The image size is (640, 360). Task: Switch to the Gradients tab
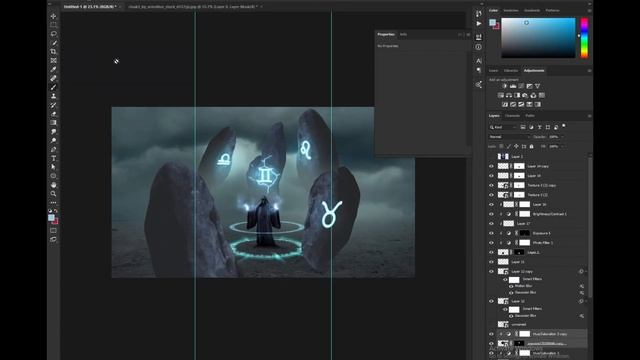pos(532,11)
